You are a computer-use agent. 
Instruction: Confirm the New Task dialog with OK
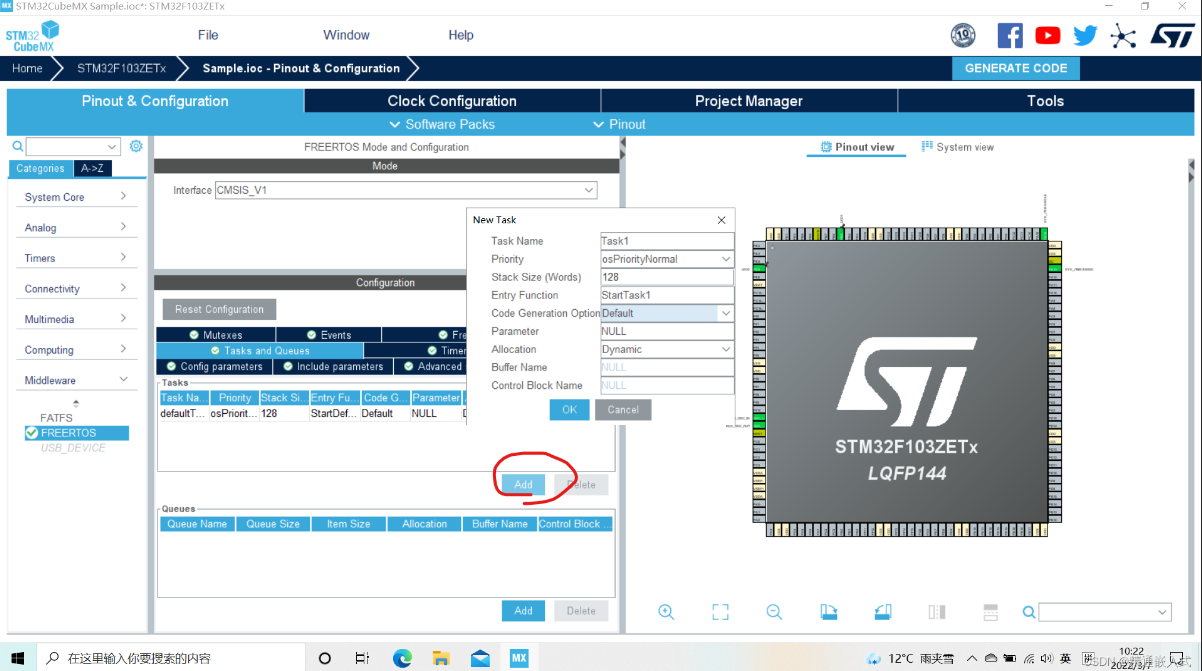(569, 409)
